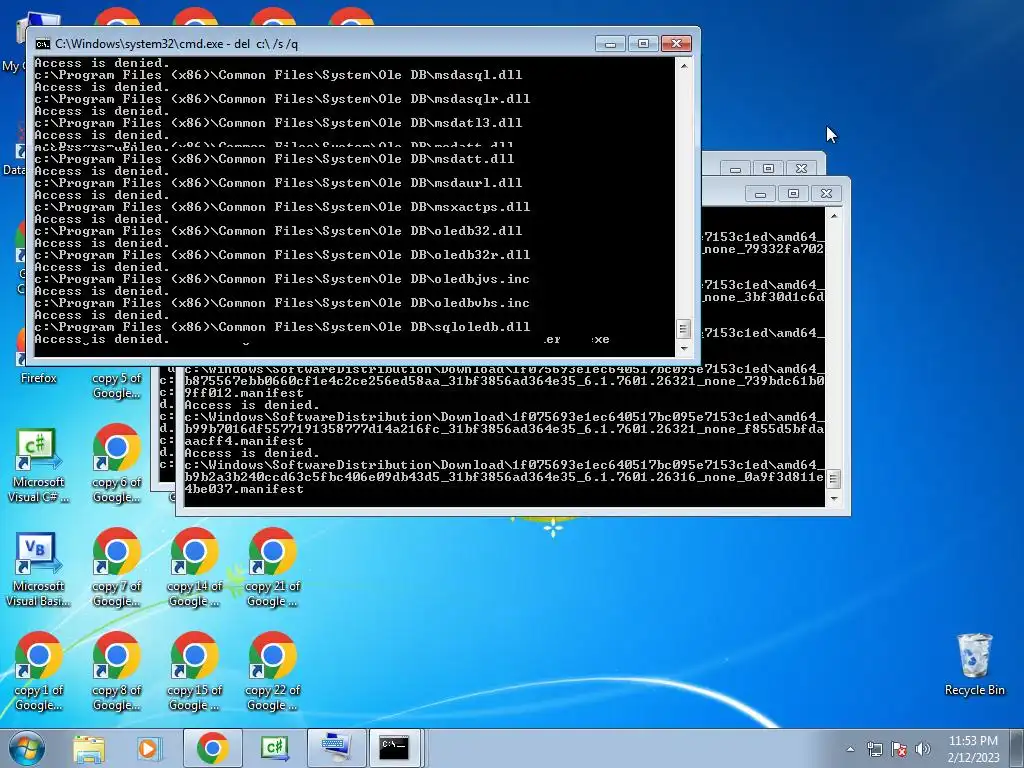Show hidden tray icons arrow
This screenshot has height=768, width=1024.
pos(850,749)
